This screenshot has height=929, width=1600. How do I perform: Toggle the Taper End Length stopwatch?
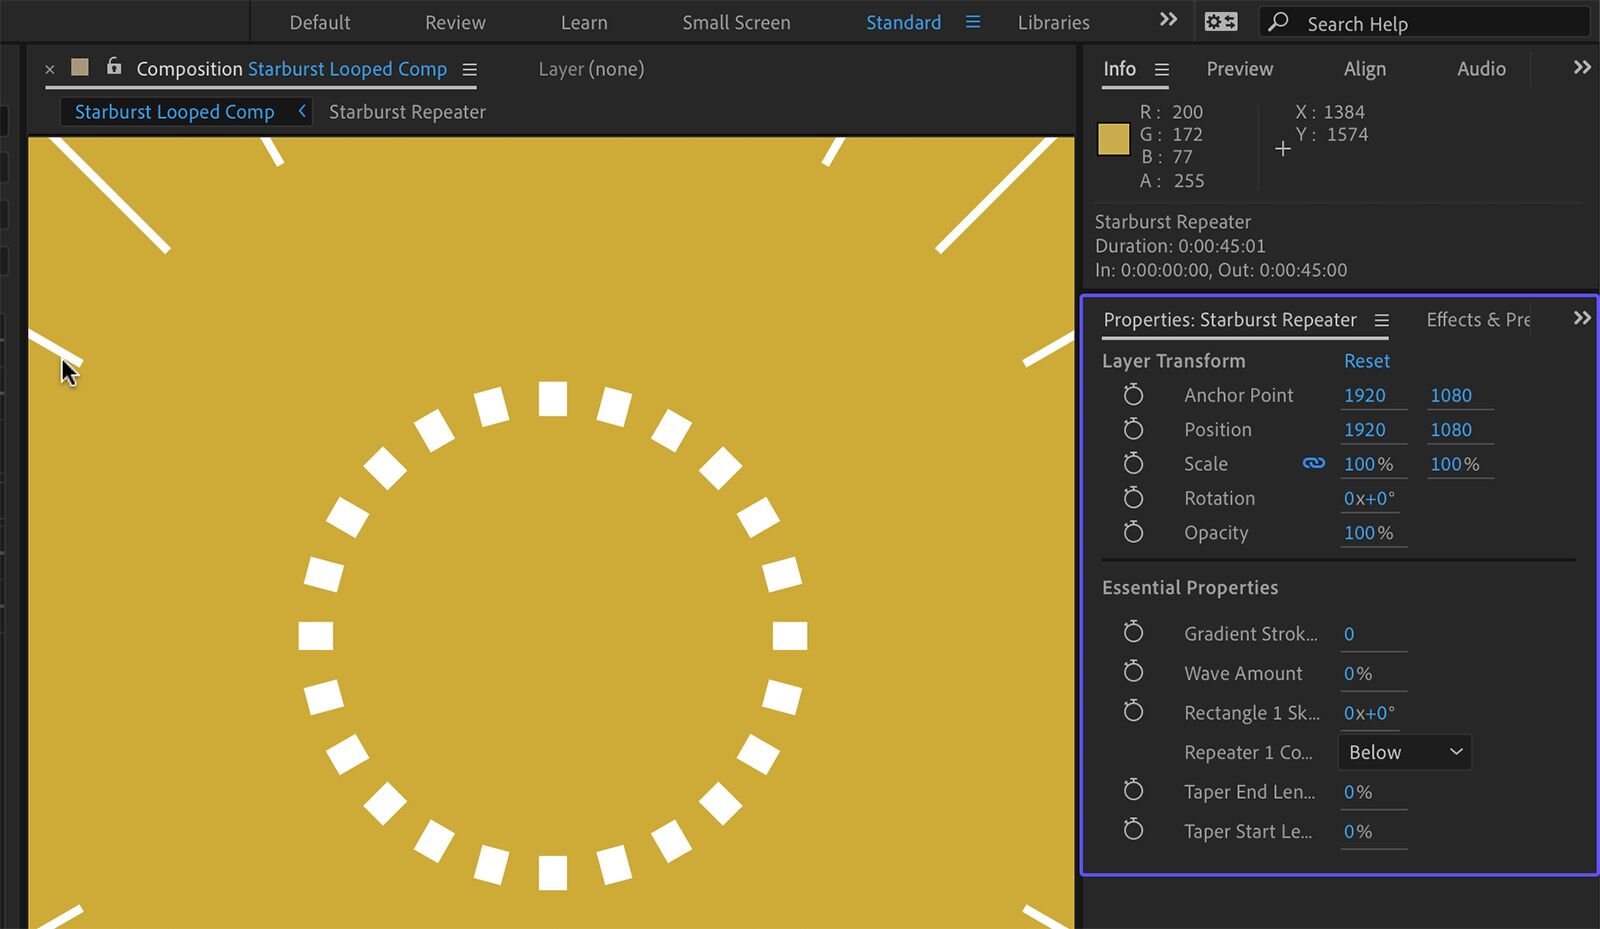pos(1133,790)
